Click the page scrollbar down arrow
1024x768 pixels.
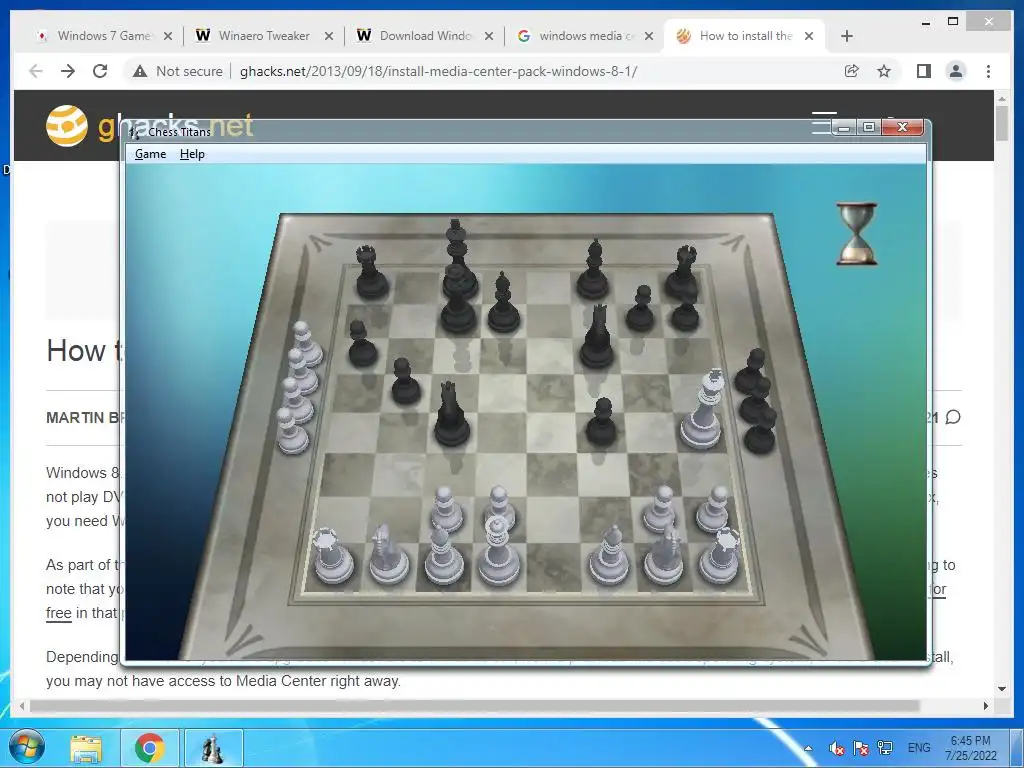1002,689
